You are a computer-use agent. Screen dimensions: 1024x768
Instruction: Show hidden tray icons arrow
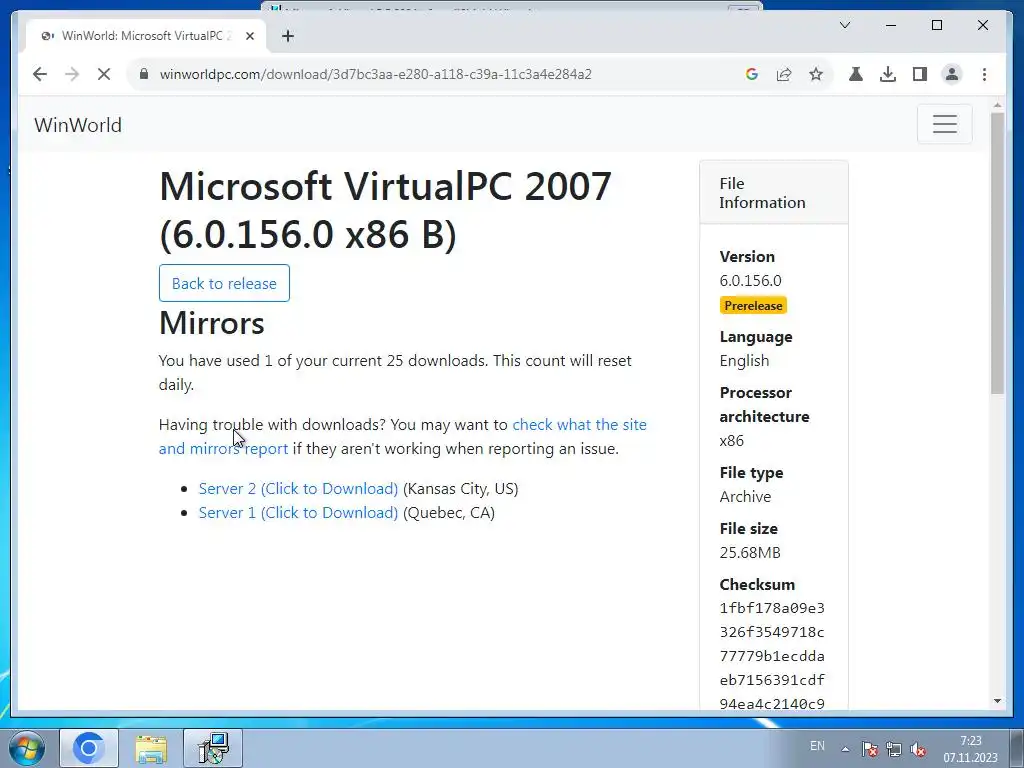click(x=845, y=749)
